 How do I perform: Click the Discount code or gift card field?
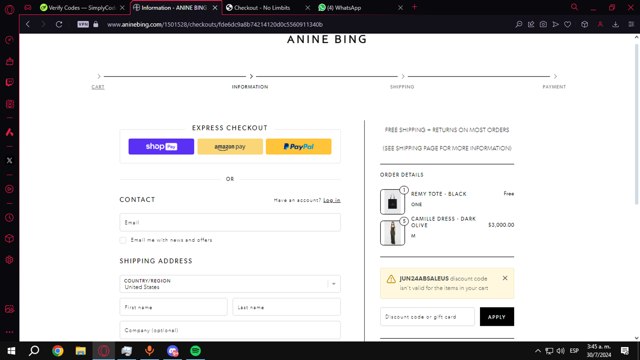(427, 317)
